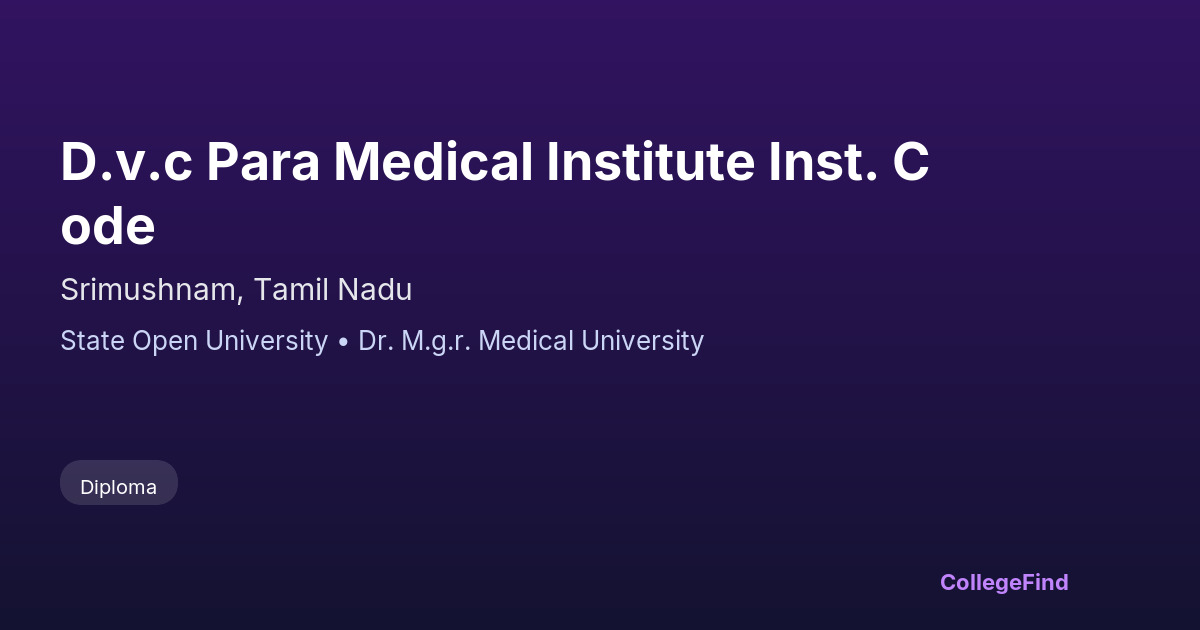Select the word "Para" in the heading
Image resolution: width=1200 pixels, height=630 pixels.
click(263, 162)
